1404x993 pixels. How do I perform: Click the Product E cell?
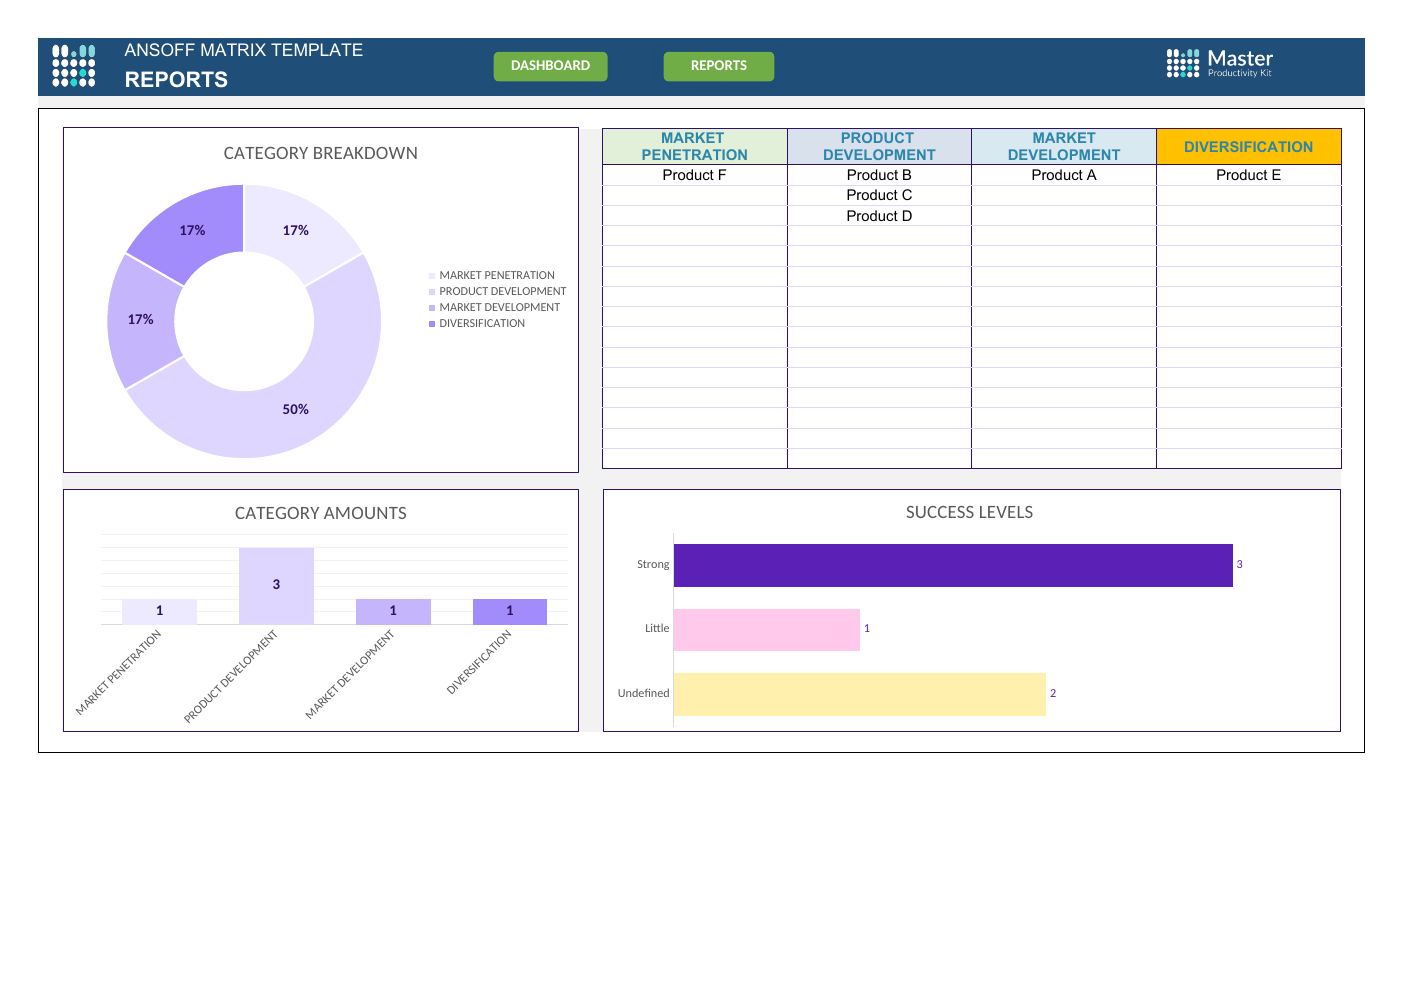pos(1249,175)
